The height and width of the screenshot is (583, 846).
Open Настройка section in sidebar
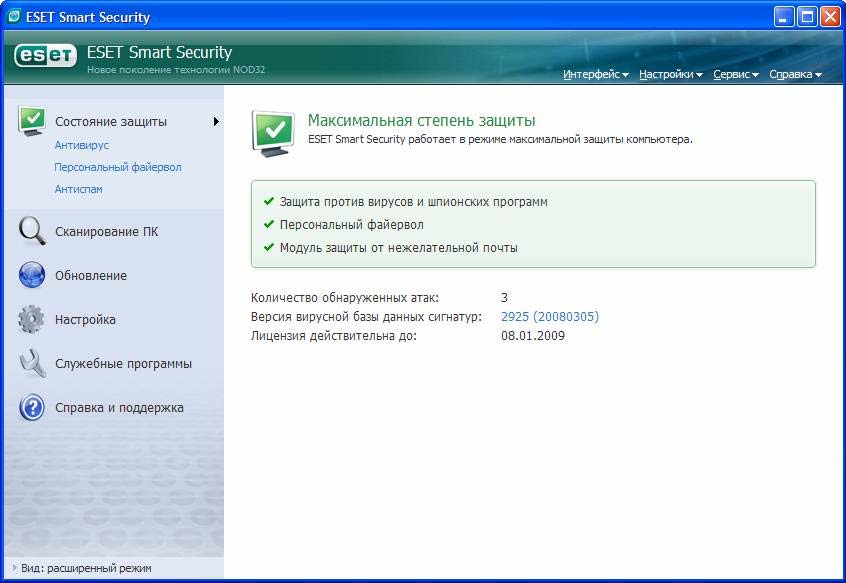(x=85, y=320)
